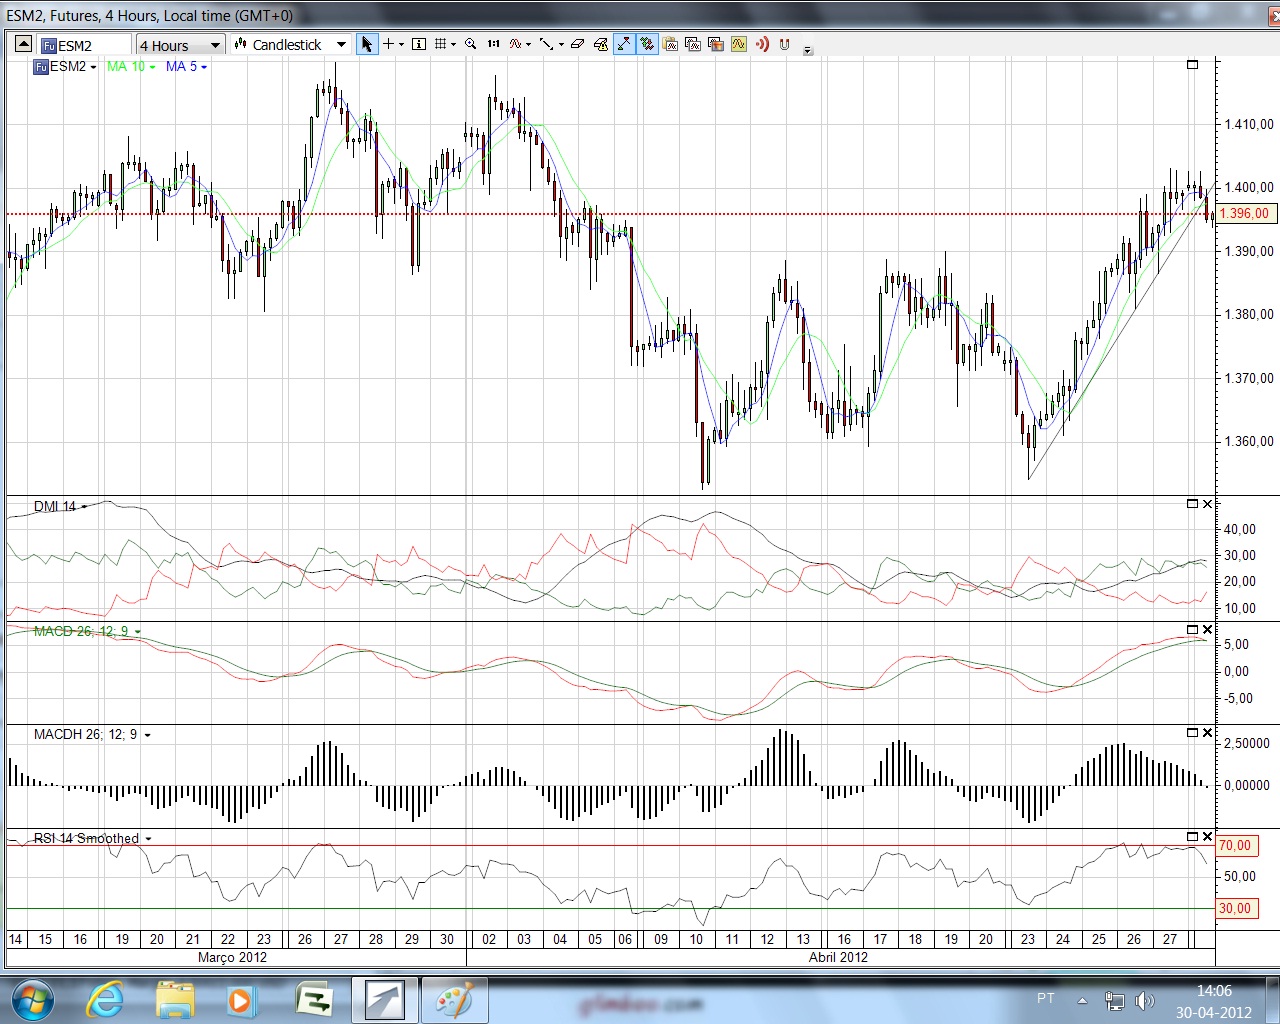Image resolution: width=1280 pixels, height=1024 pixels.
Task: Click the 'Abril 2012' month label
Action: click(838, 957)
